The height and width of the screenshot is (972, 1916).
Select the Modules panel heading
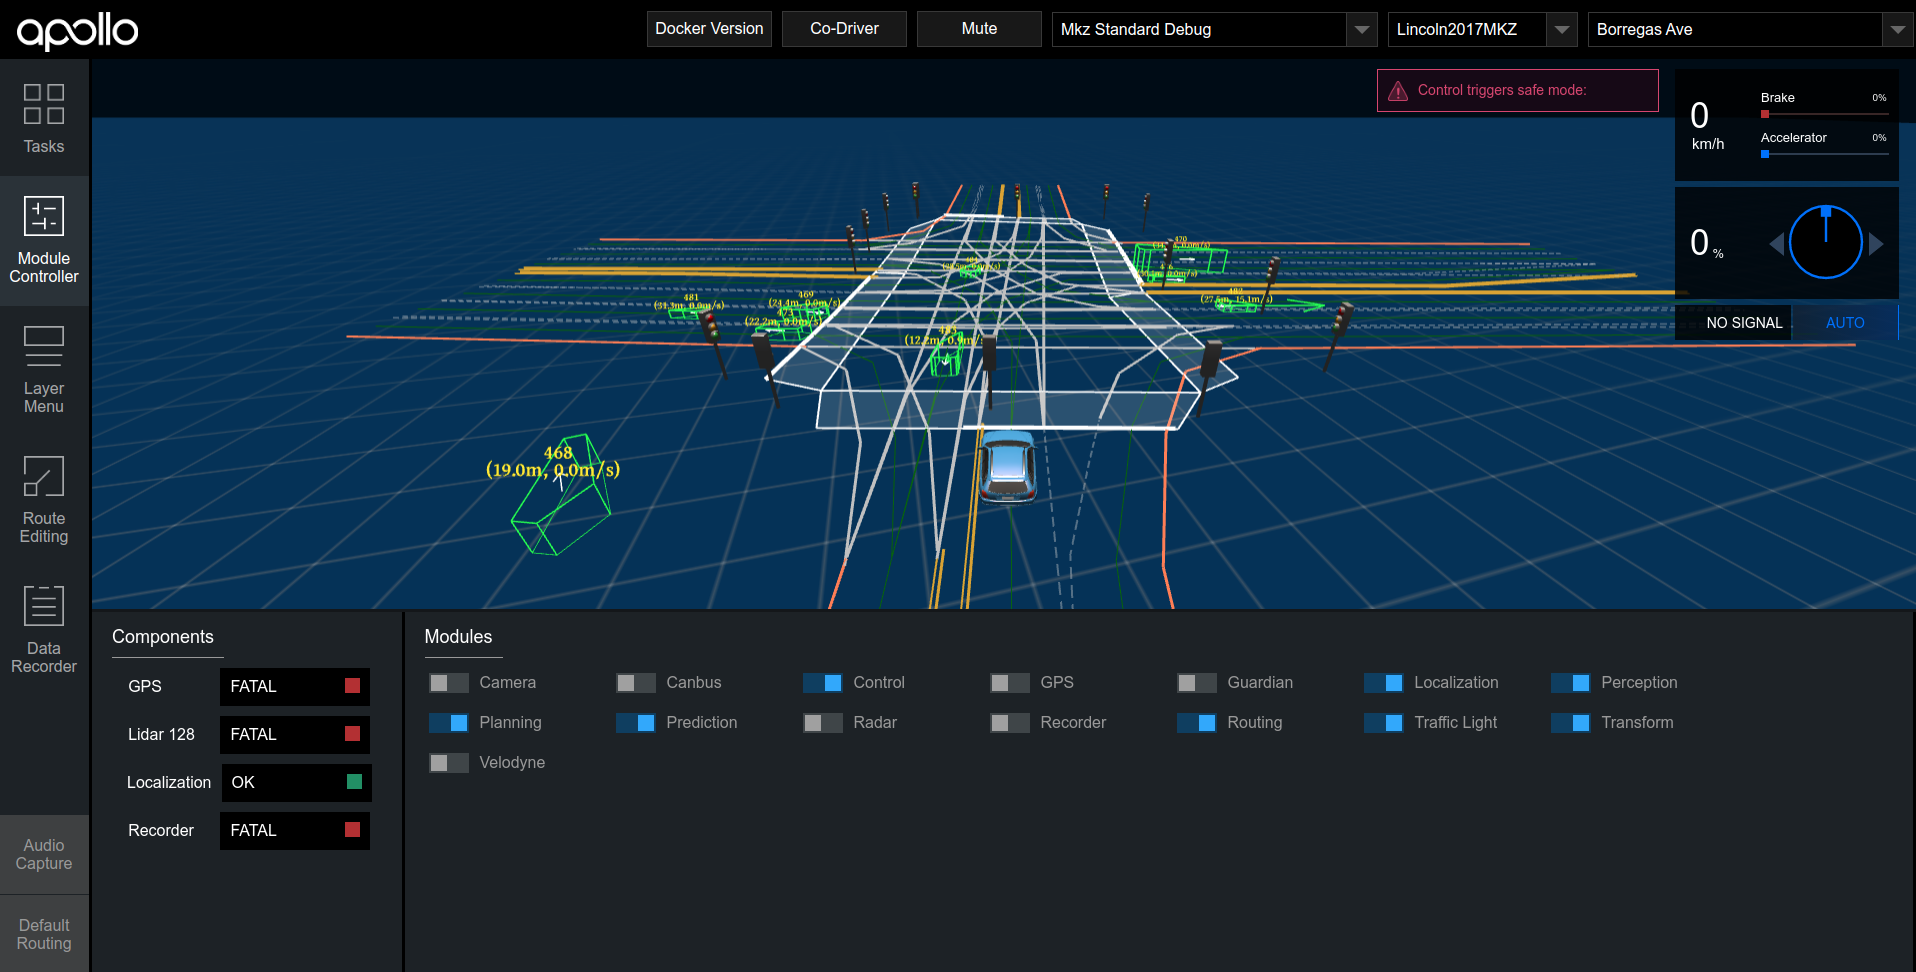click(458, 637)
